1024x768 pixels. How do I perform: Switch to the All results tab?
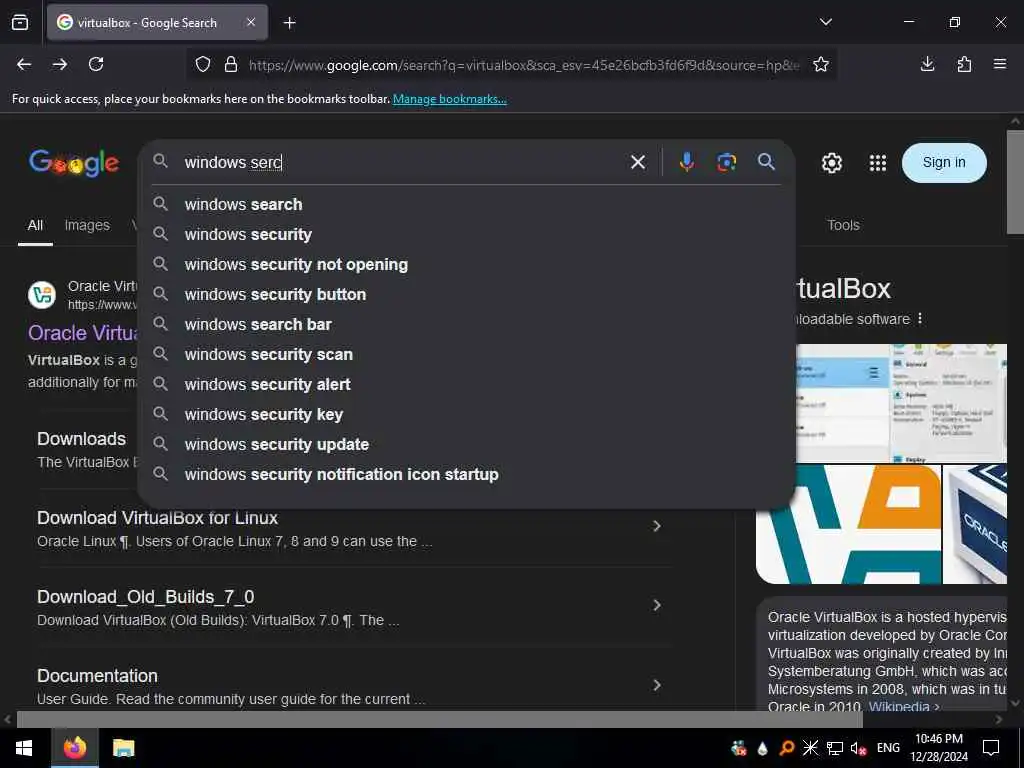click(35, 225)
